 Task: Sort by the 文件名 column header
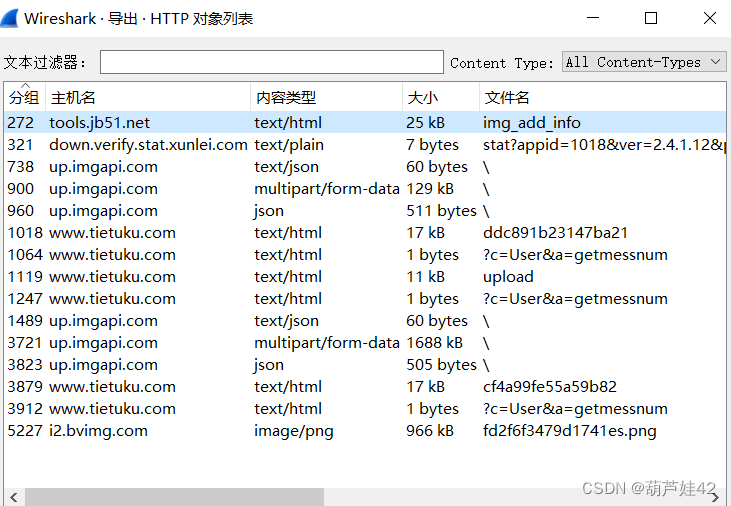pos(602,97)
